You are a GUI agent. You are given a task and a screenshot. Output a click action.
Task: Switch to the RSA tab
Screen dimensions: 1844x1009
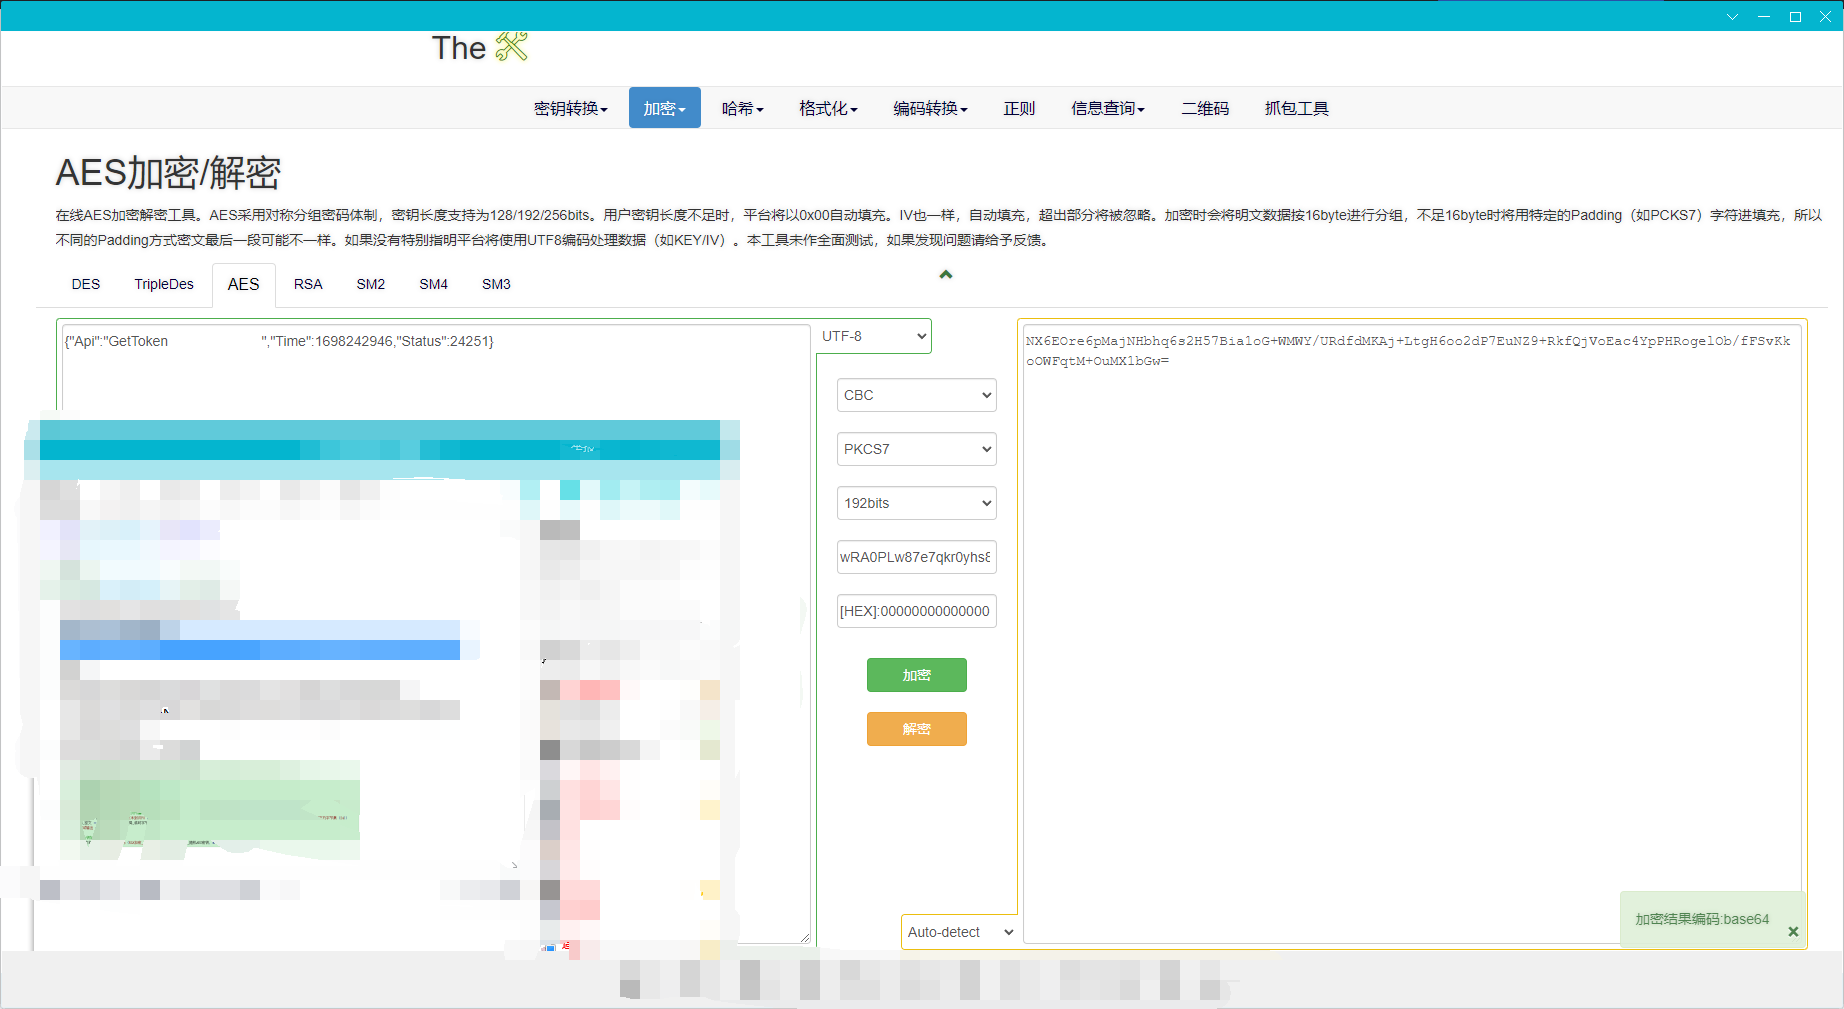click(308, 284)
